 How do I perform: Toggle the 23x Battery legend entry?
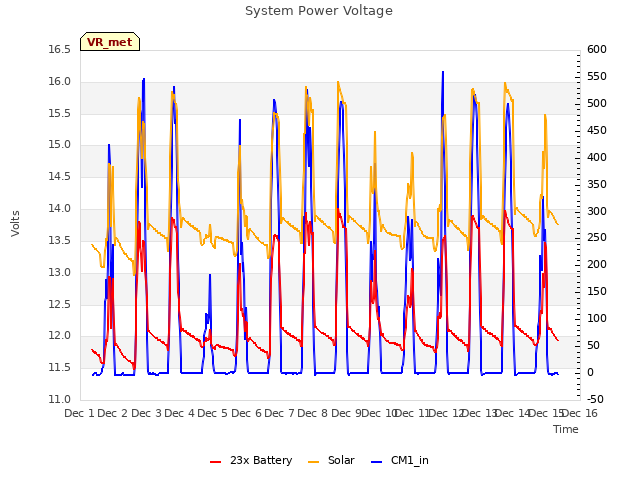click(x=251, y=460)
